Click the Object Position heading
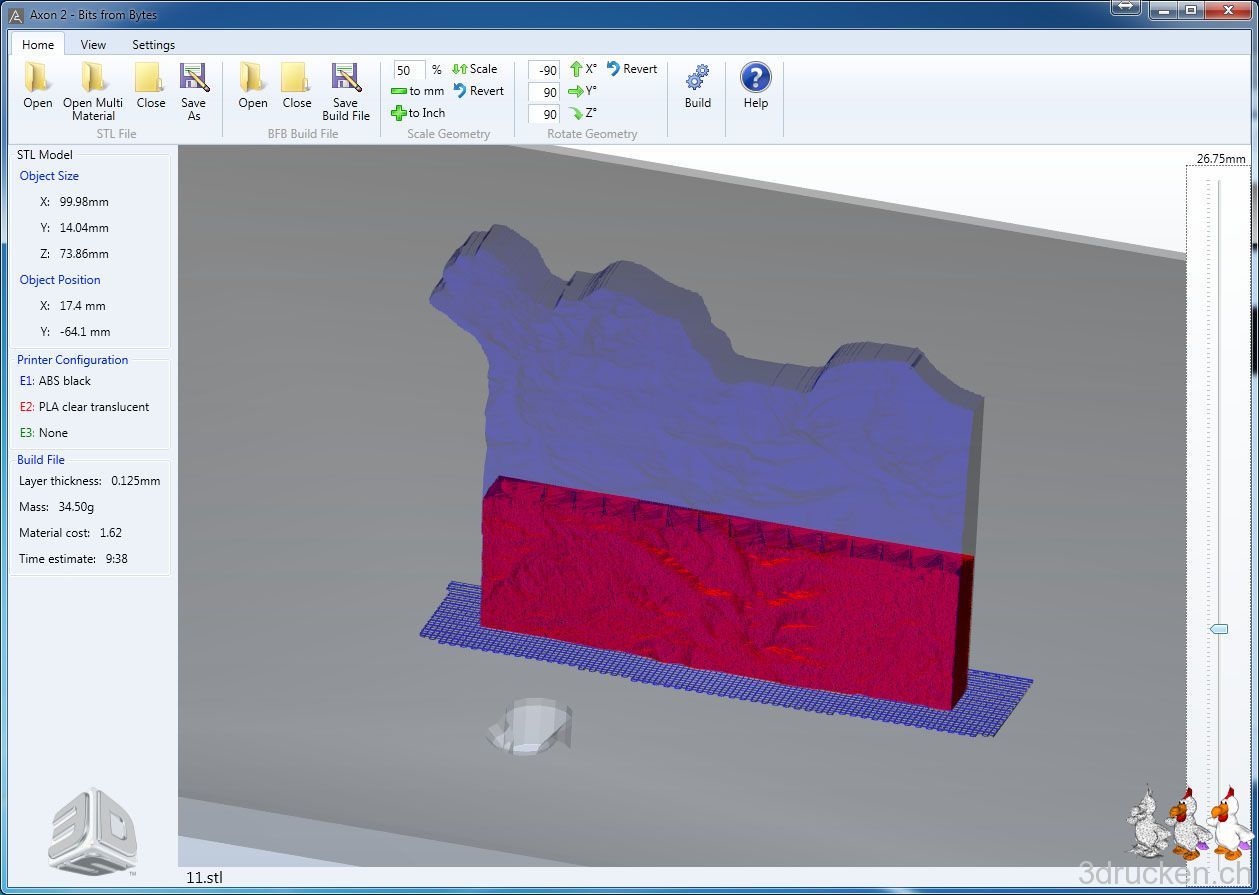Viewport: 1259px width, 895px height. pos(60,280)
